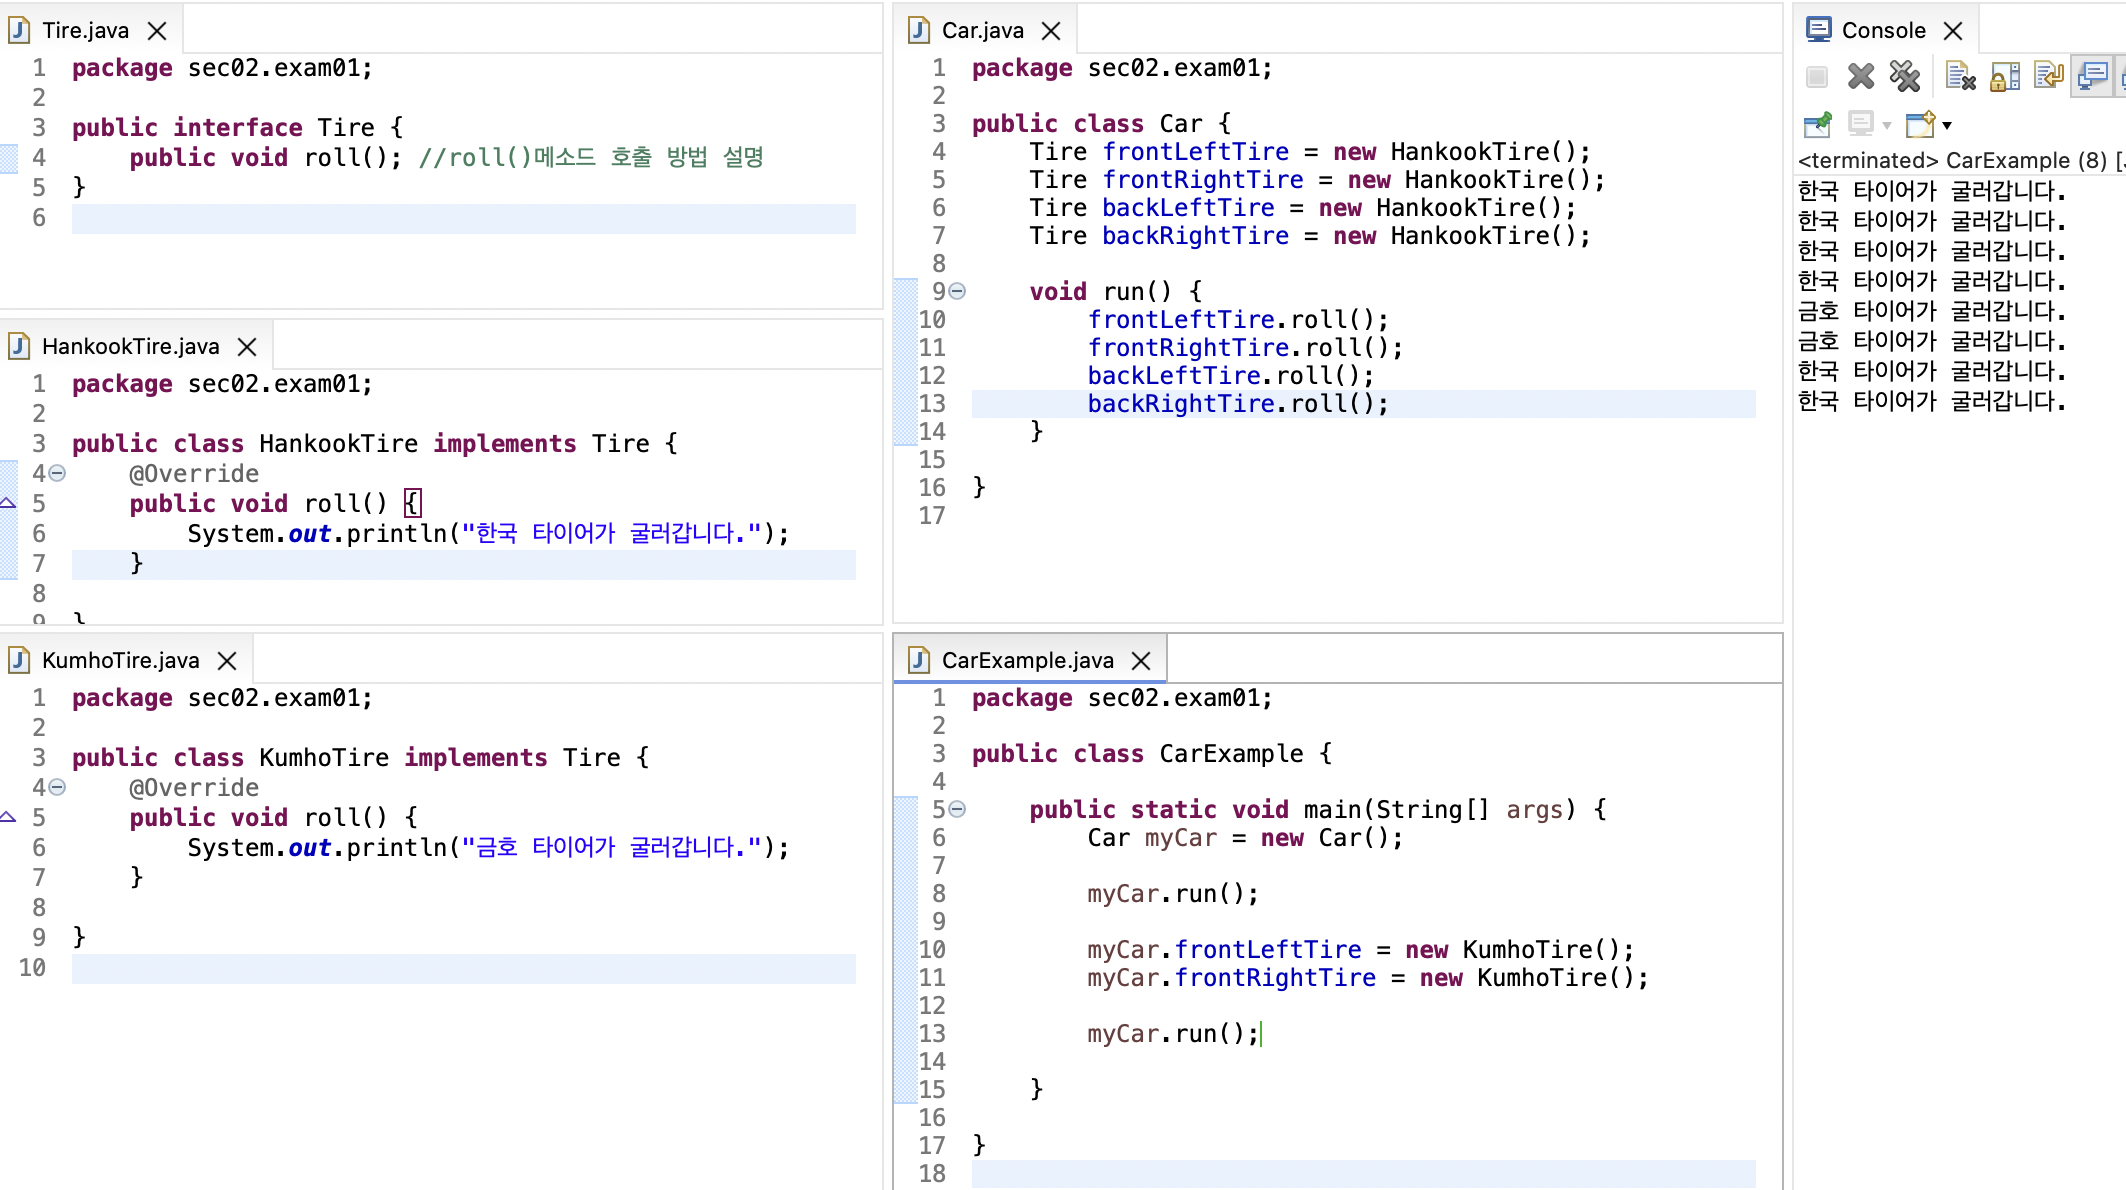Click 'frontRightTire' field declaration in Car.java line 5
The image size is (2126, 1190).
[x=1203, y=179]
